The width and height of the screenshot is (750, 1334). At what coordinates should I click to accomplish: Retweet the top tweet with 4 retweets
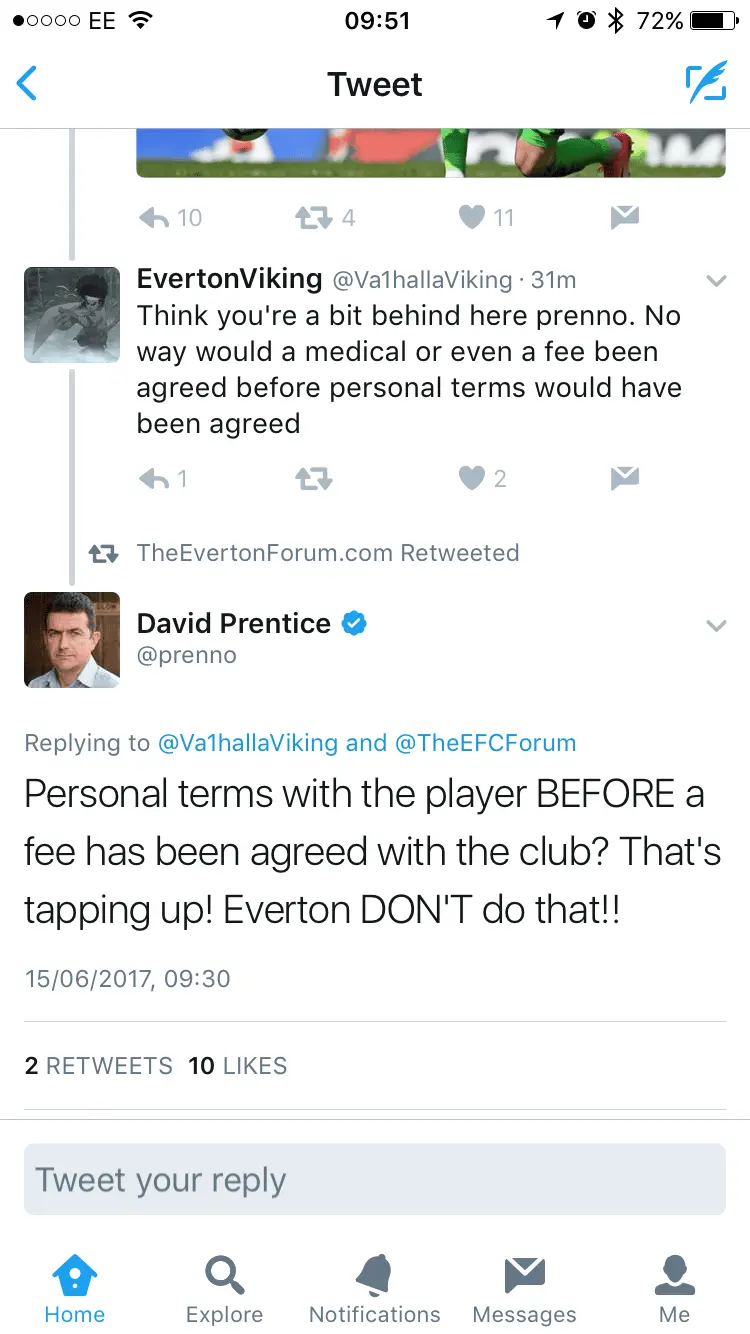tap(313, 217)
